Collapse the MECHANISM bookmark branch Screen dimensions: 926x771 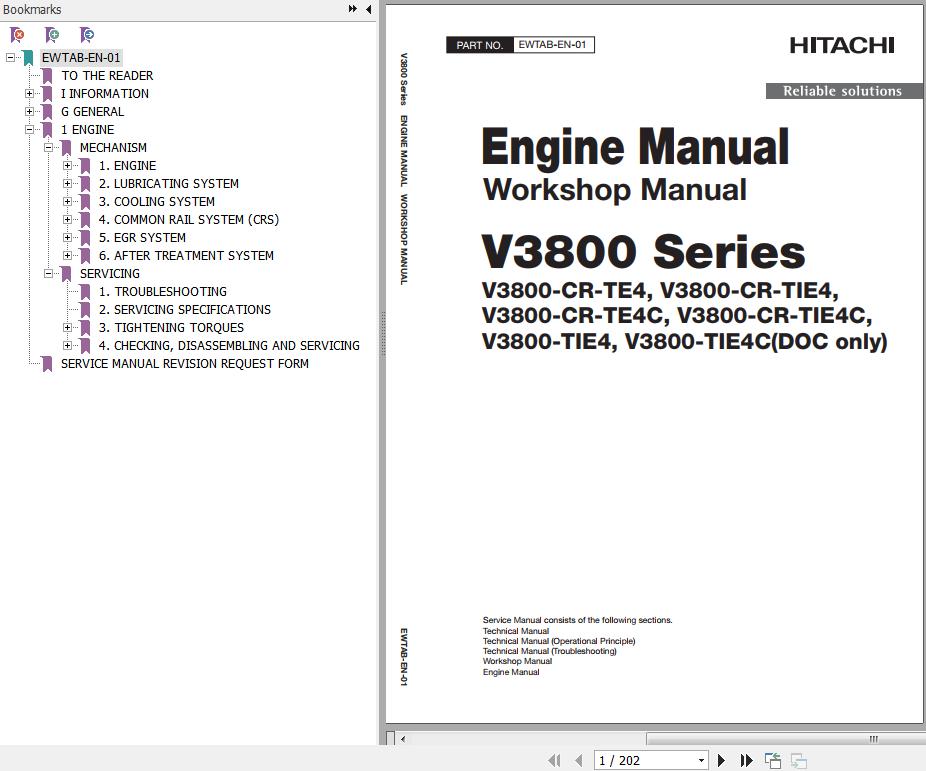(x=48, y=148)
